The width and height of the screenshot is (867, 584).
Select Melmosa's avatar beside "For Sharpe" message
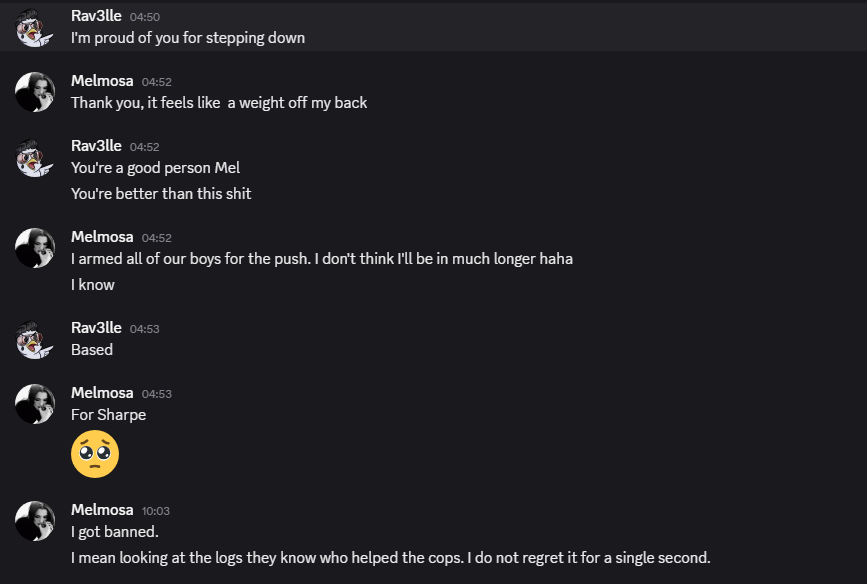pyautogui.click(x=35, y=404)
